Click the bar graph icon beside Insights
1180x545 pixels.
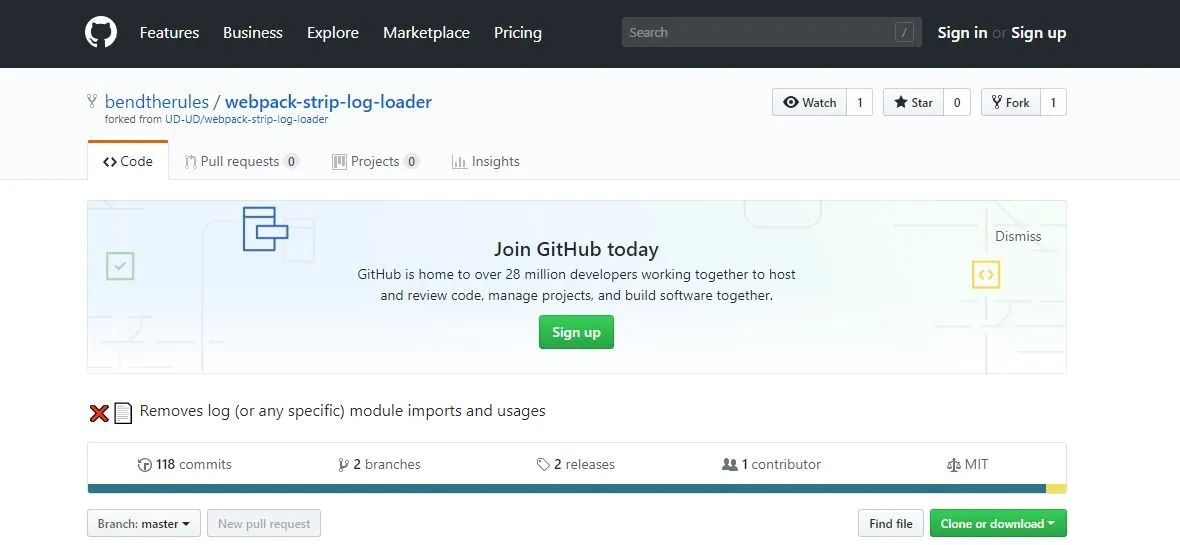[459, 161]
